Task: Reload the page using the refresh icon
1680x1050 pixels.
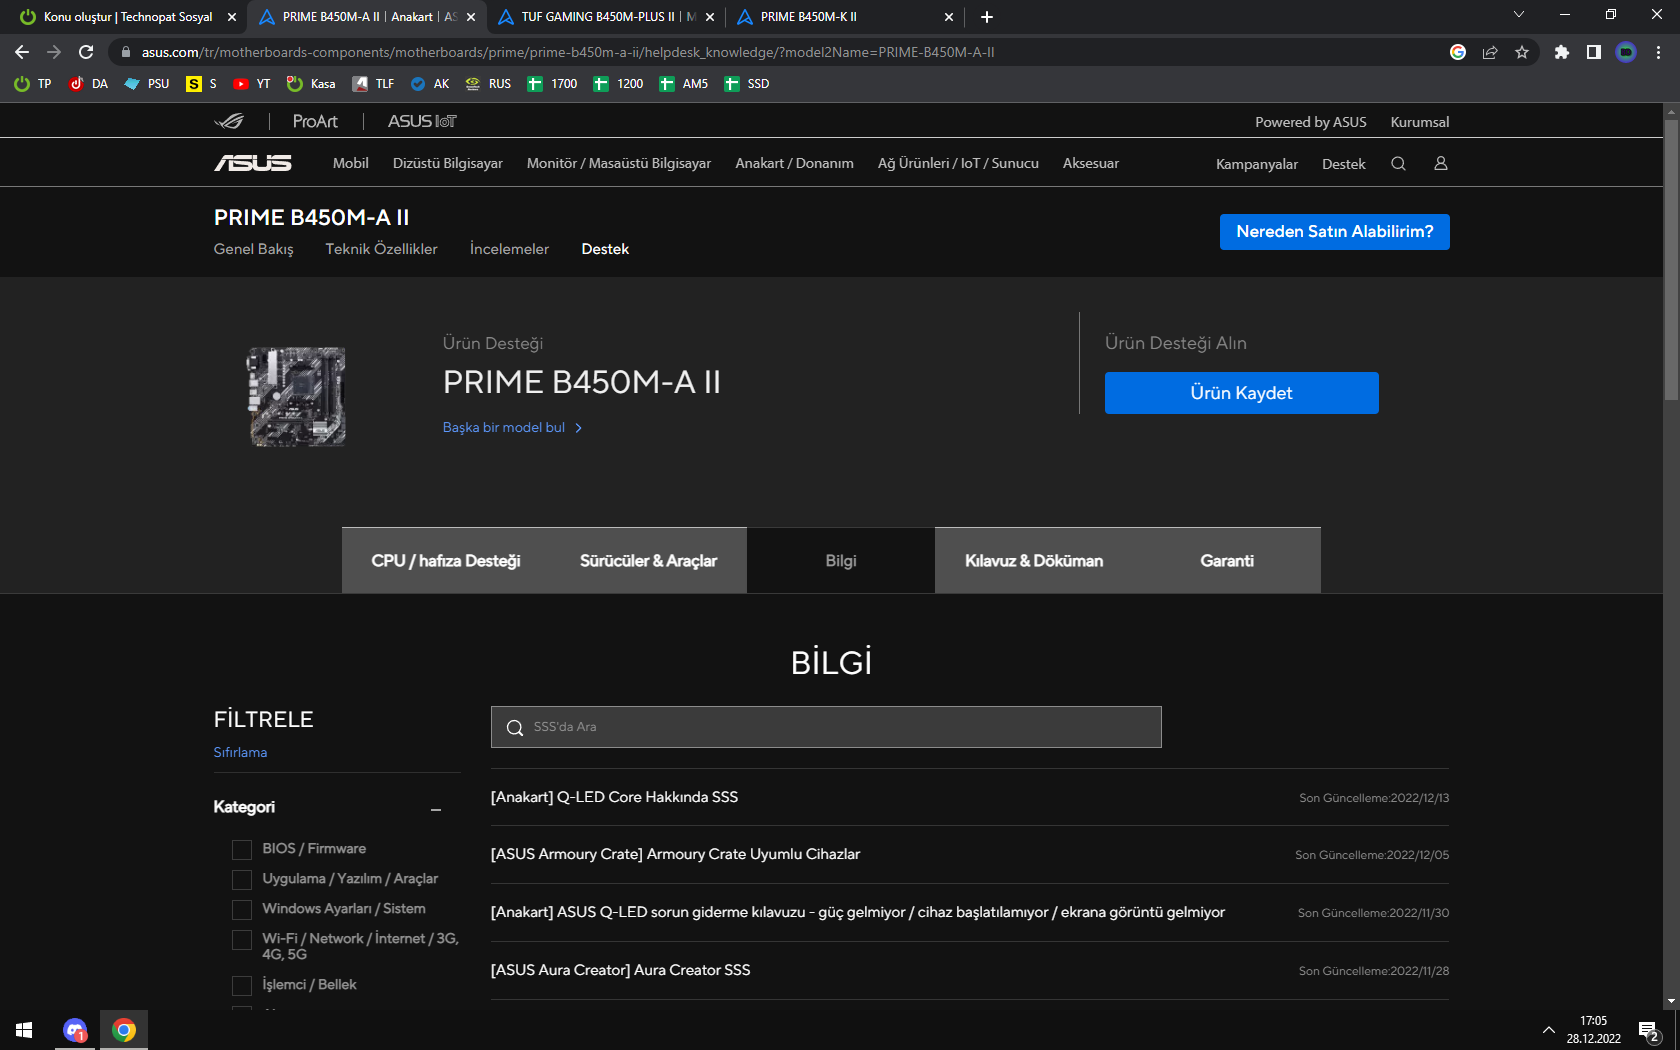Action: click(86, 52)
